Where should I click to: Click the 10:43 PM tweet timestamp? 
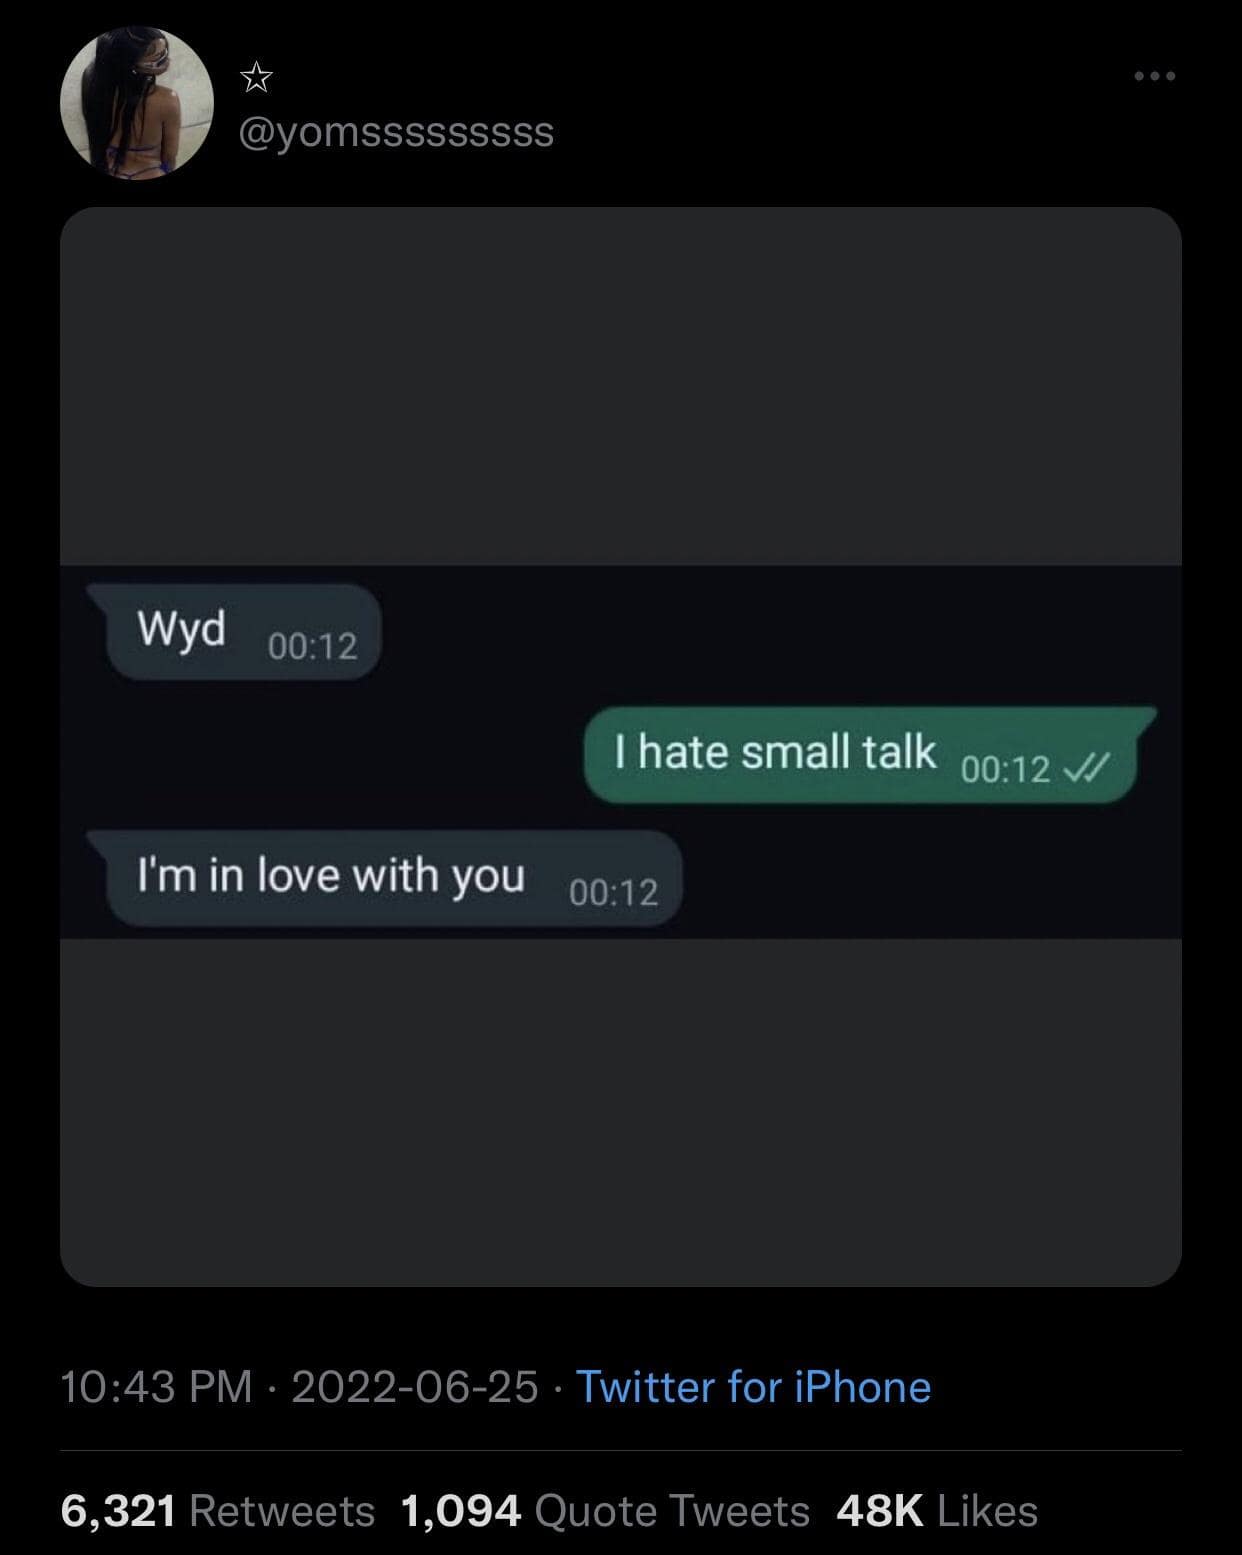tap(157, 1387)
